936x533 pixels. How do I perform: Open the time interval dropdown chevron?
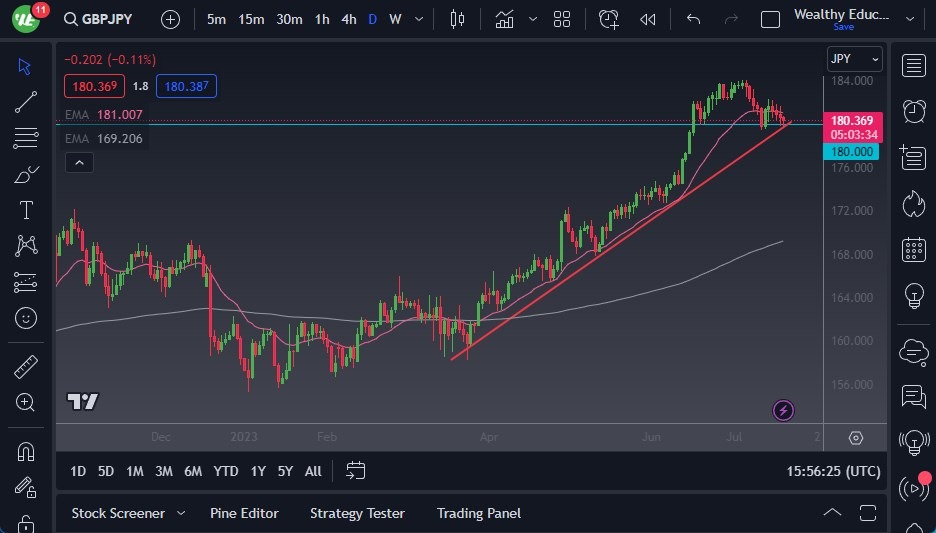coord(418,19)
